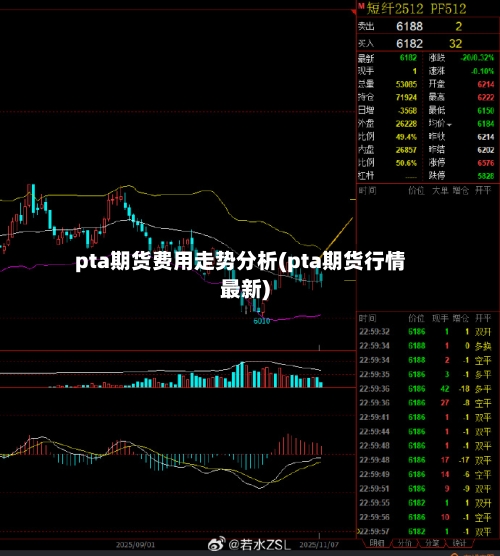Select the 持仓 value 71924

(406, 97)
